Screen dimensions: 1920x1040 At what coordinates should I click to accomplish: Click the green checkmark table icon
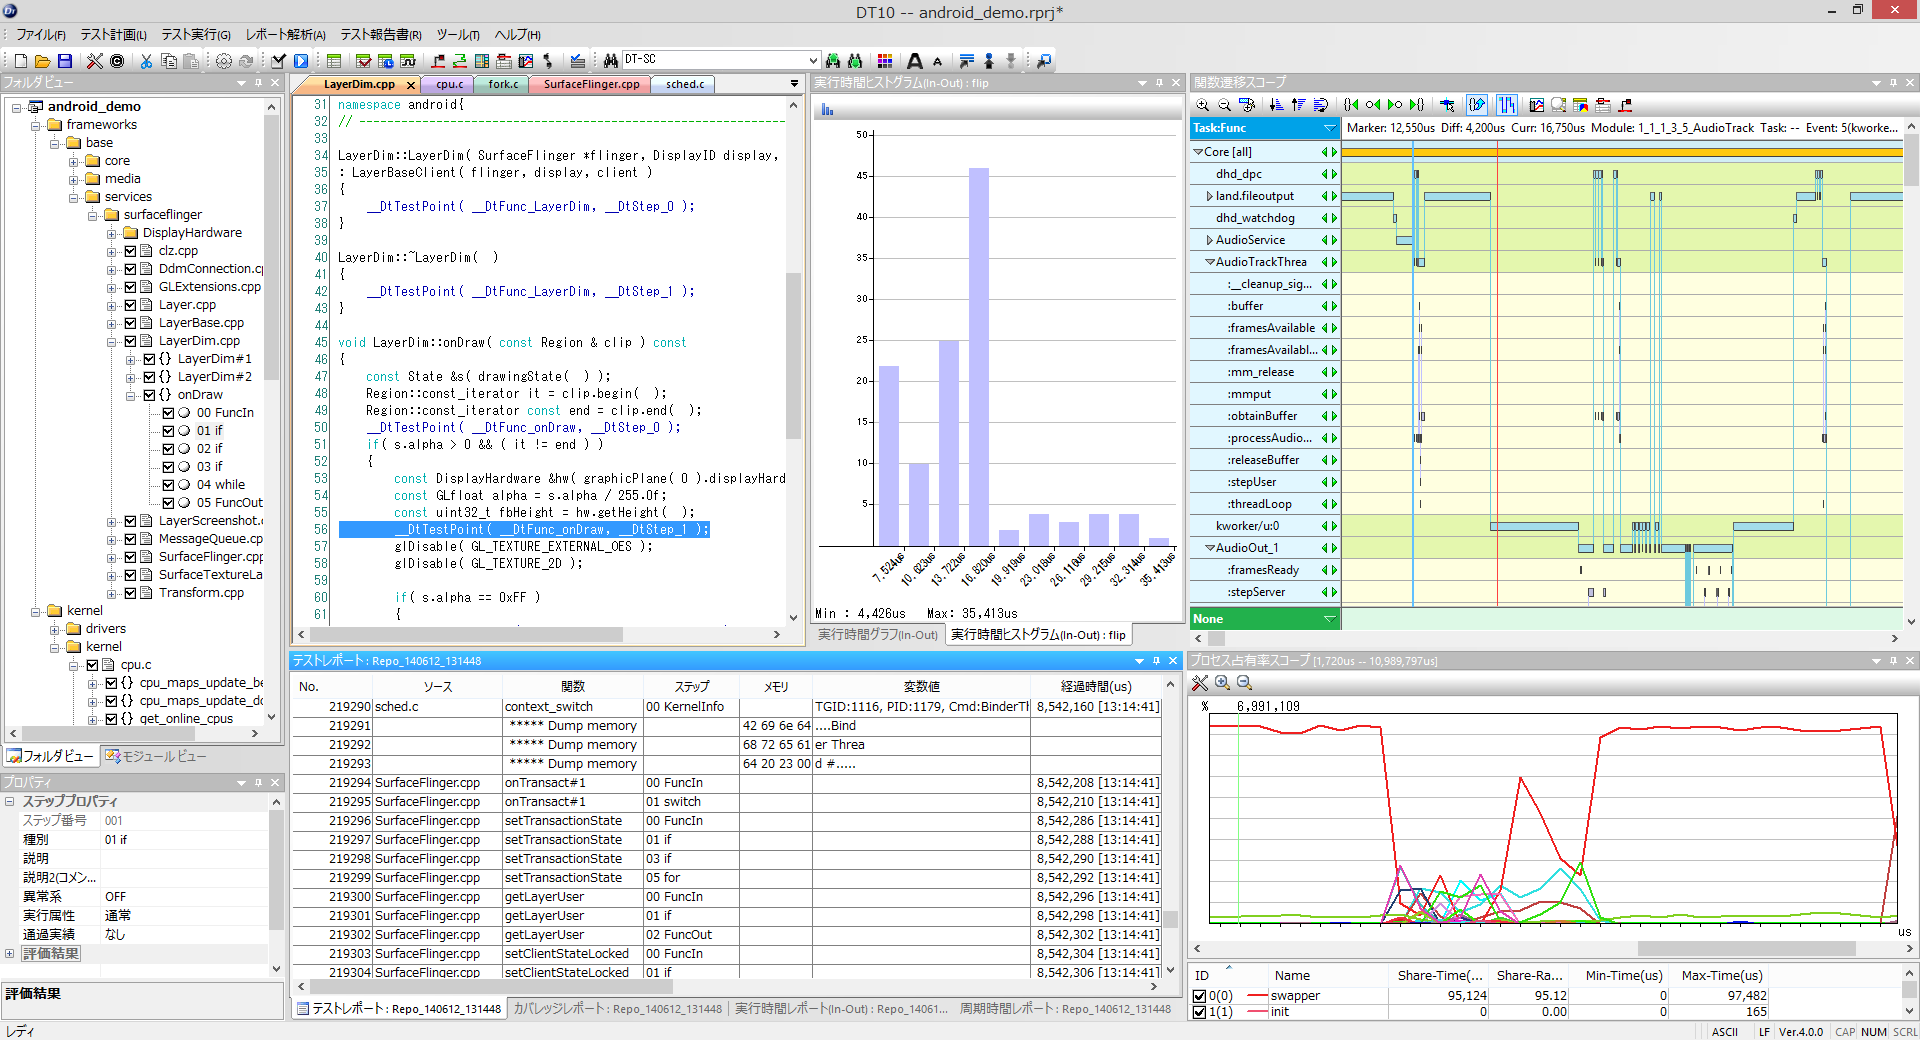point(364,61)
